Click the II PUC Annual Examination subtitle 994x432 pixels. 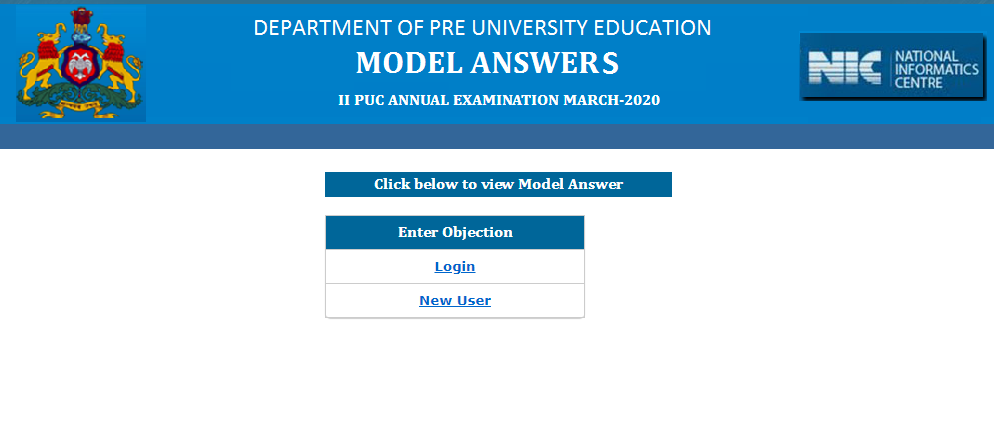click(499, 100)
